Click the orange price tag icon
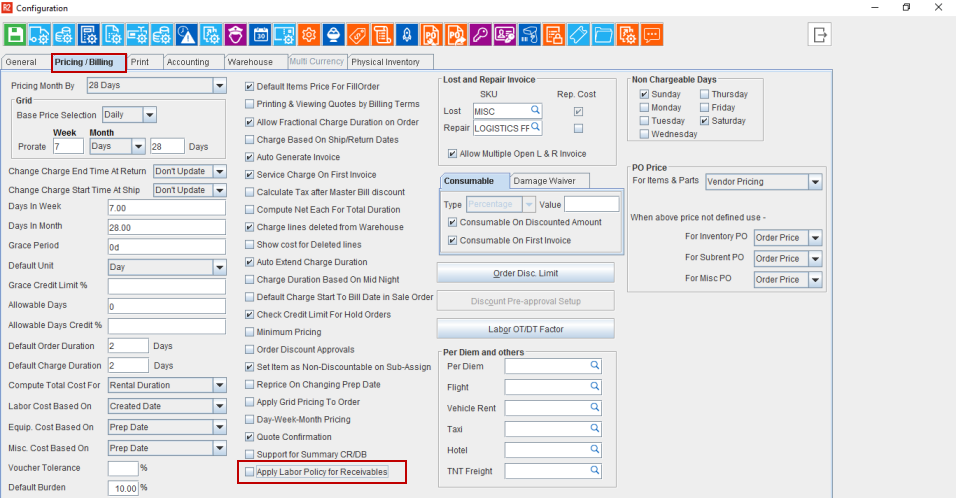This screenshot has width=956, height=498. pyautogui.click(x=357, y=34)
